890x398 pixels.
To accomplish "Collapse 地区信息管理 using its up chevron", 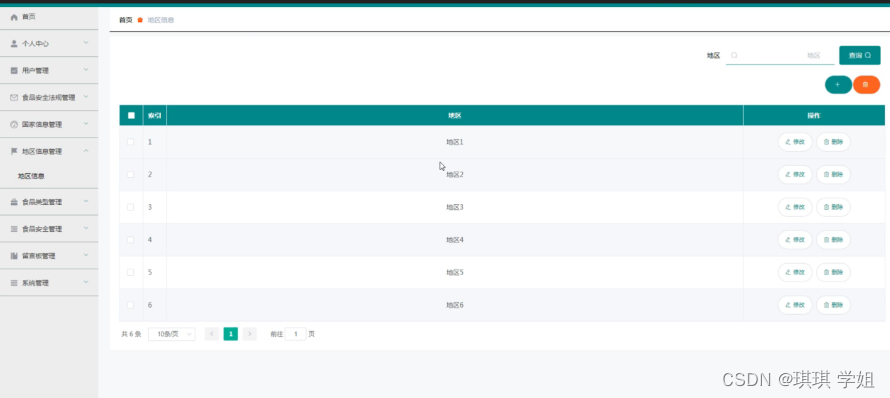I will pos(86,150).
